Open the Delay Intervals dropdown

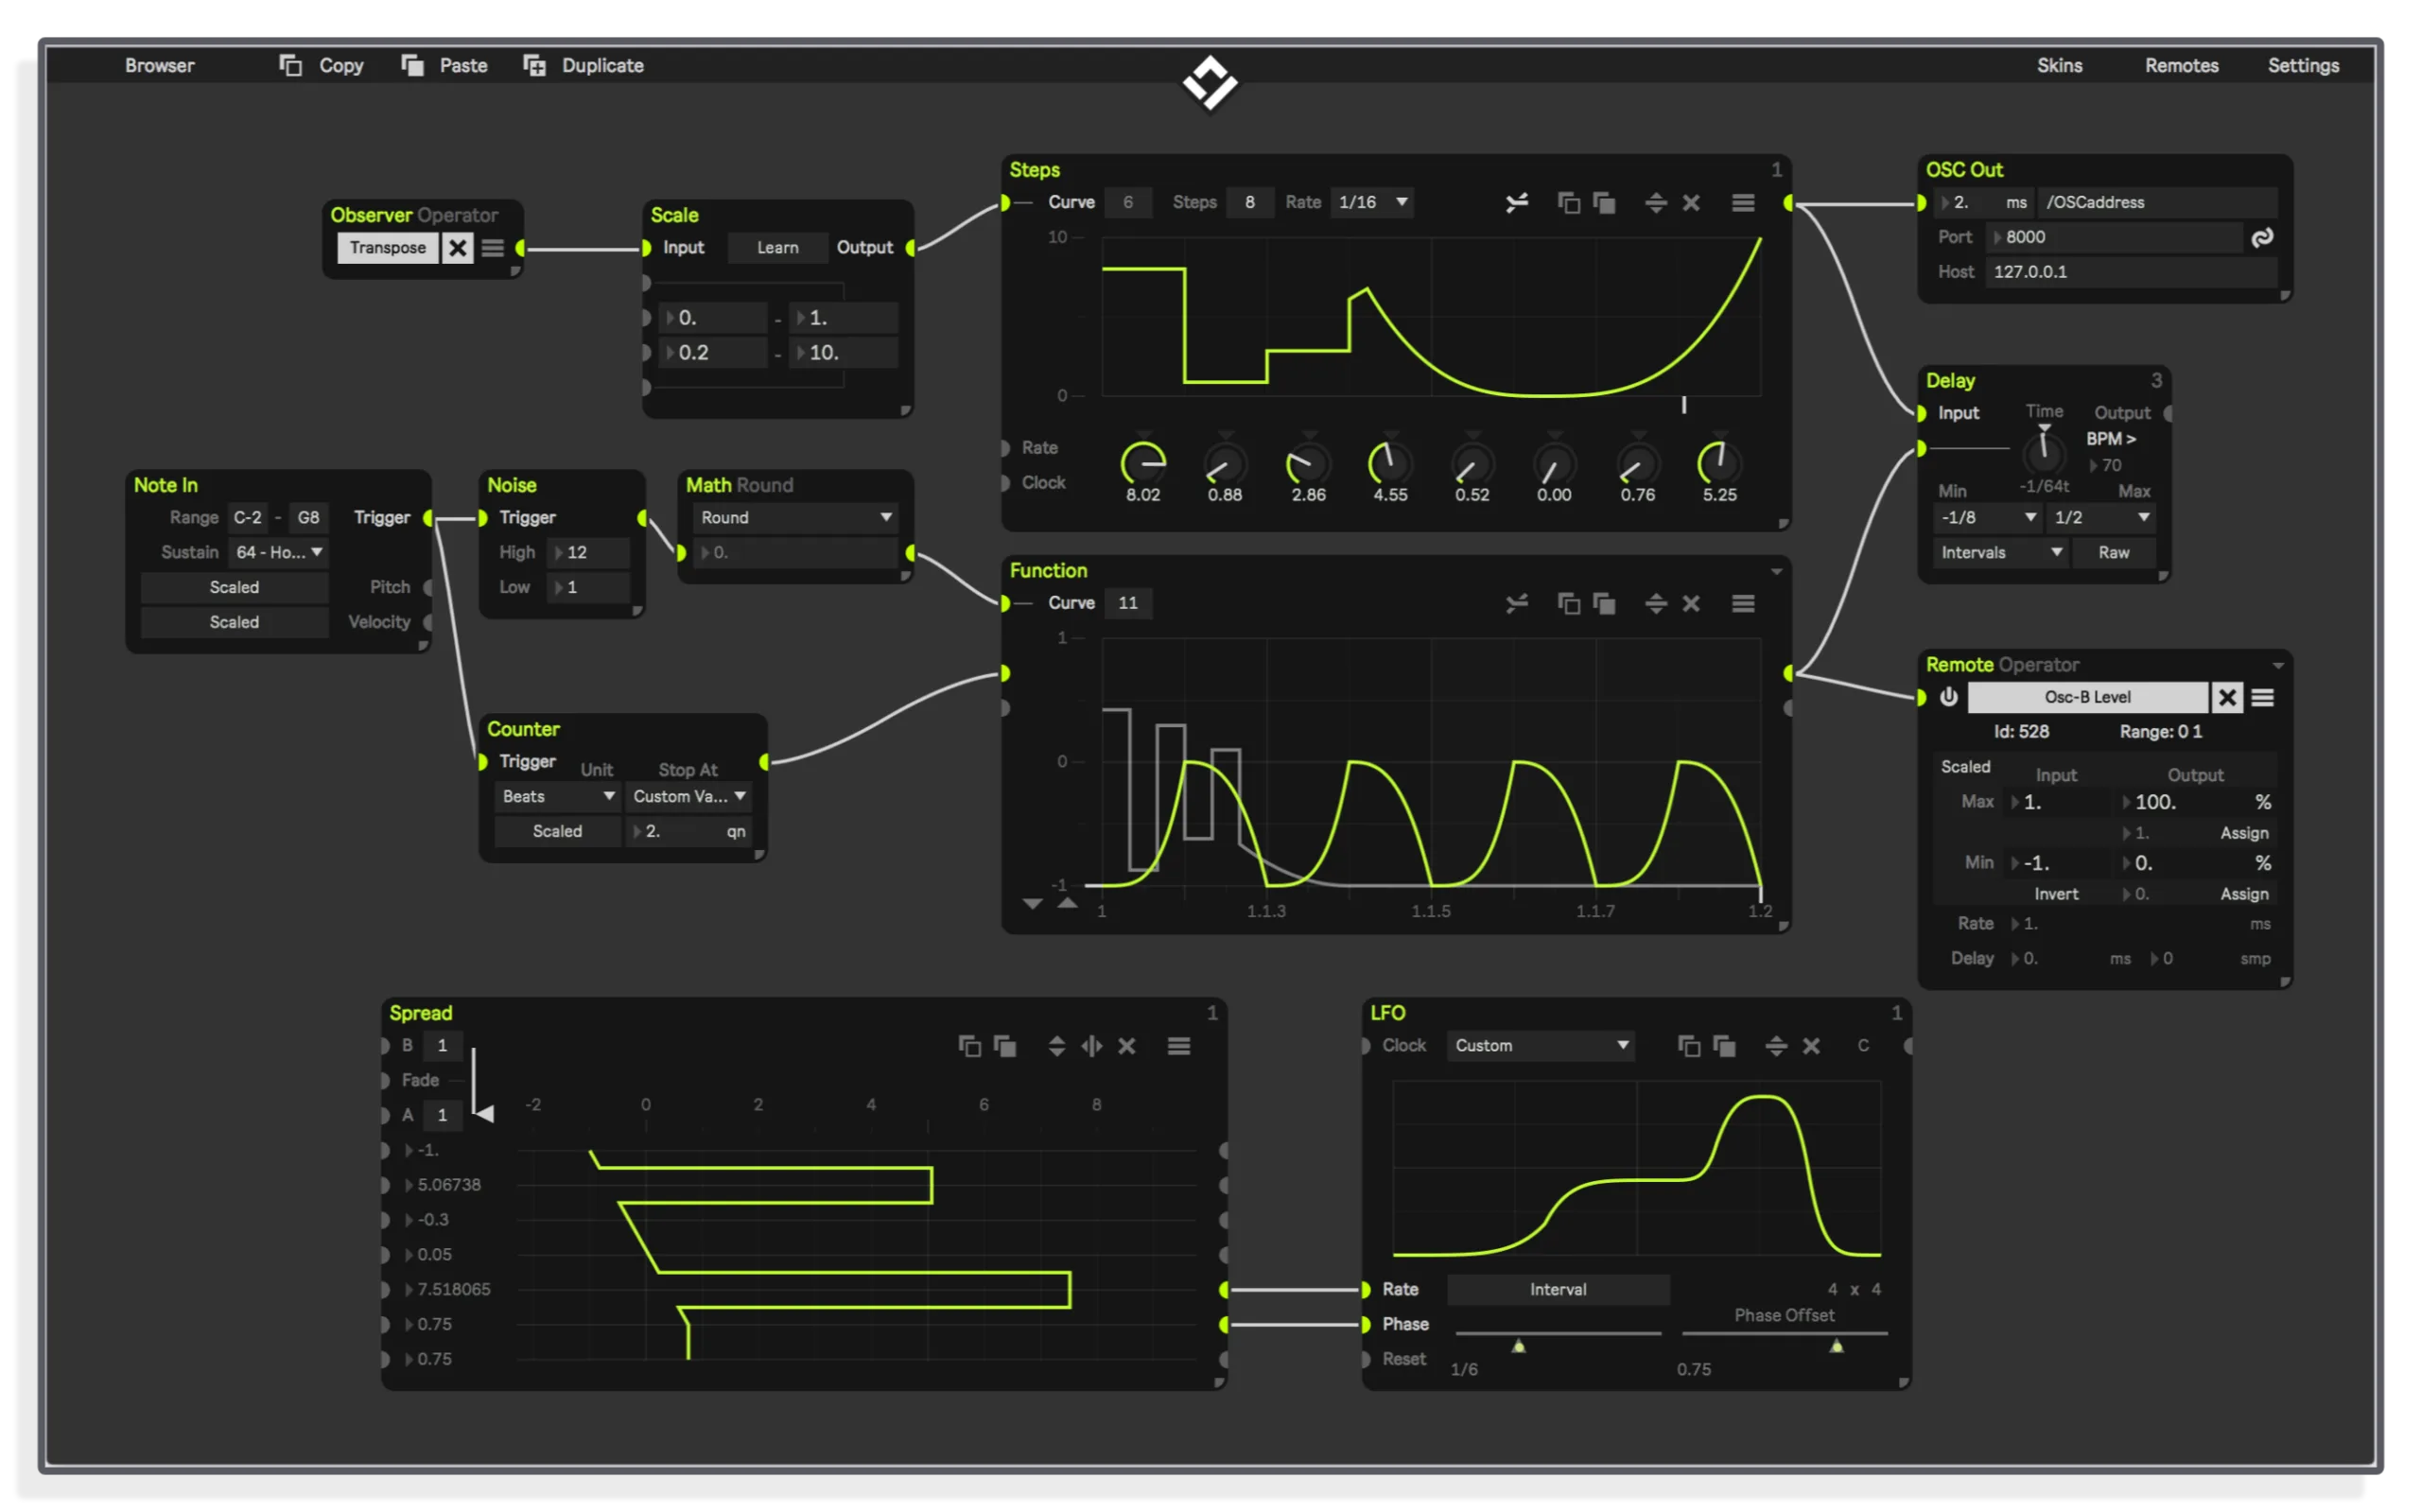(2000, 552)
